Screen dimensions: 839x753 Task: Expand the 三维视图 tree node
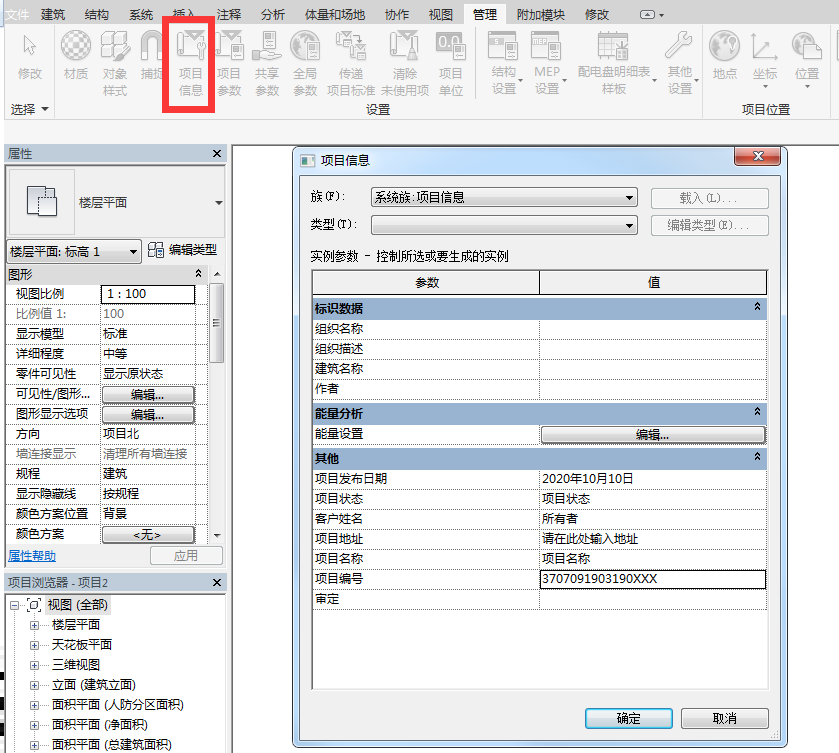coord(34,665)
